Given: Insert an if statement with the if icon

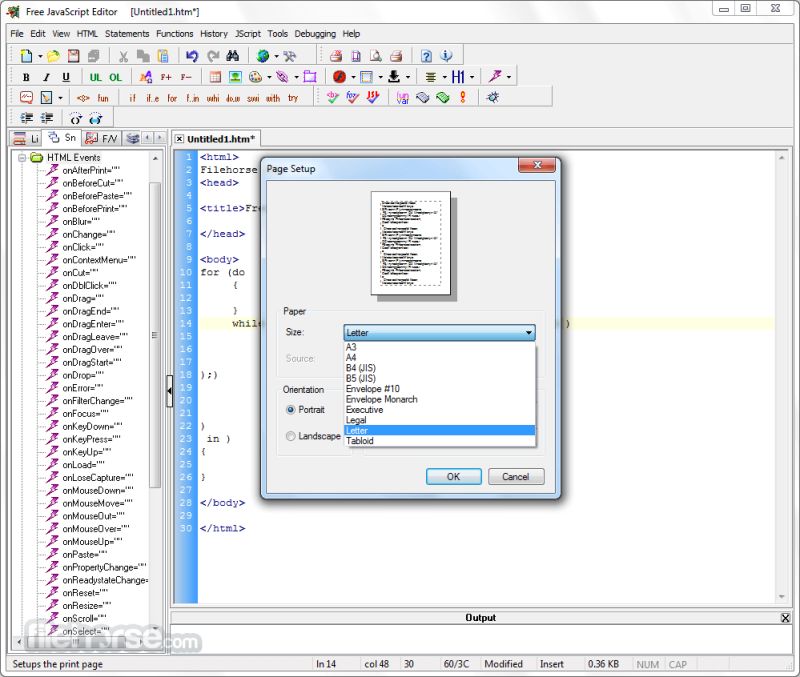Looking at the screenshot, I should [132, 97].
